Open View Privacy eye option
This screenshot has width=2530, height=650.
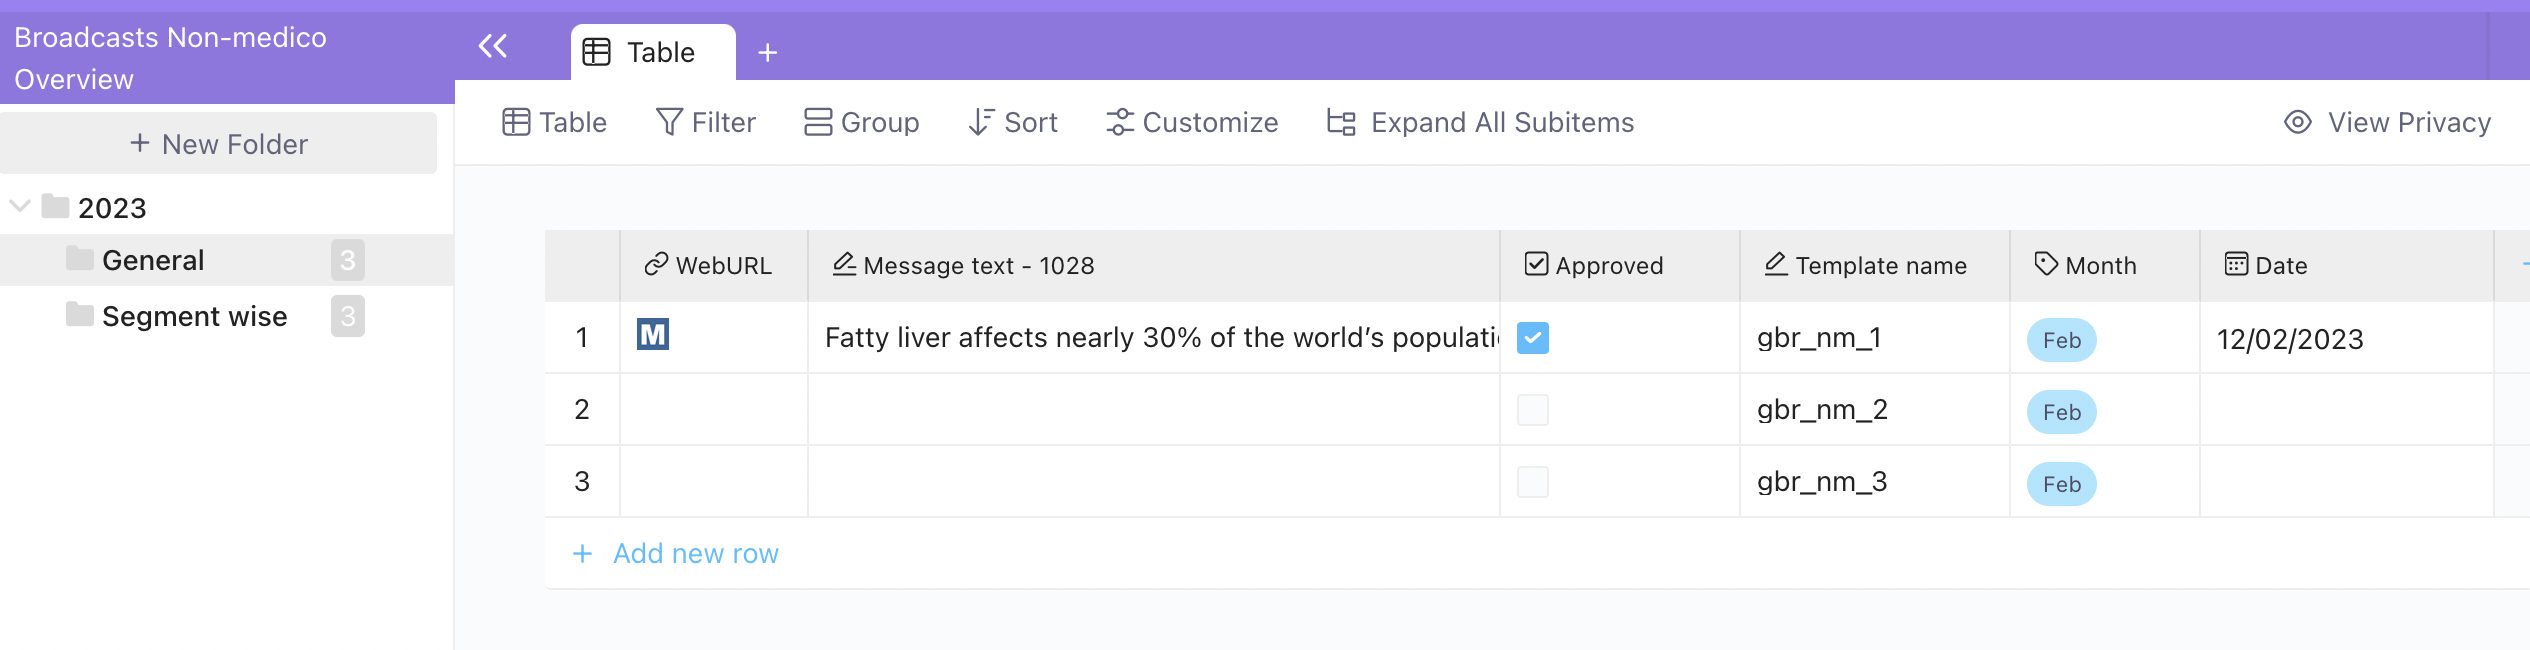coord(2387,122)
